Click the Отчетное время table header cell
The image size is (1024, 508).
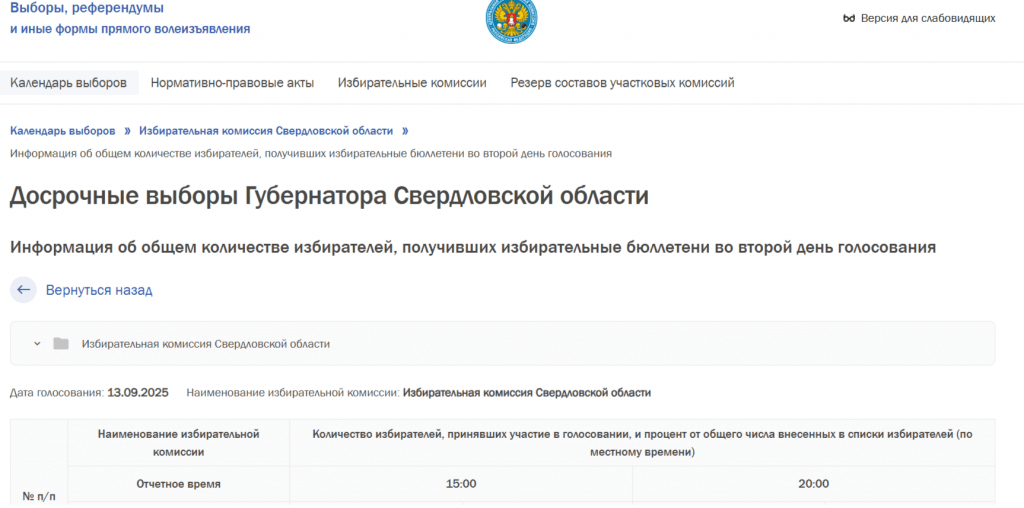(x=178, y=484)
